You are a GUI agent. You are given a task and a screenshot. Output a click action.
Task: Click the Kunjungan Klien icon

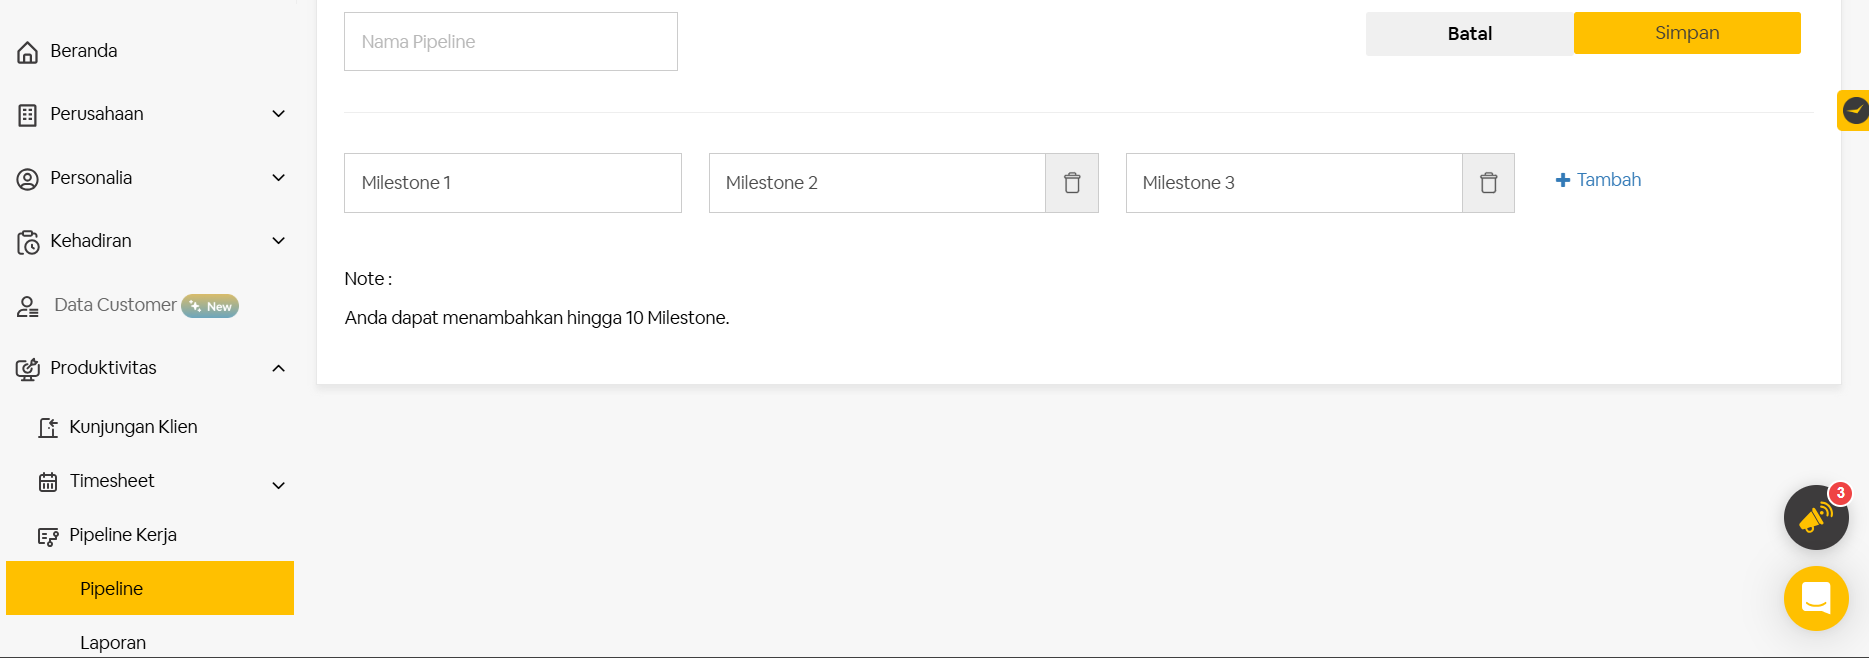click(x=48, y=428)
